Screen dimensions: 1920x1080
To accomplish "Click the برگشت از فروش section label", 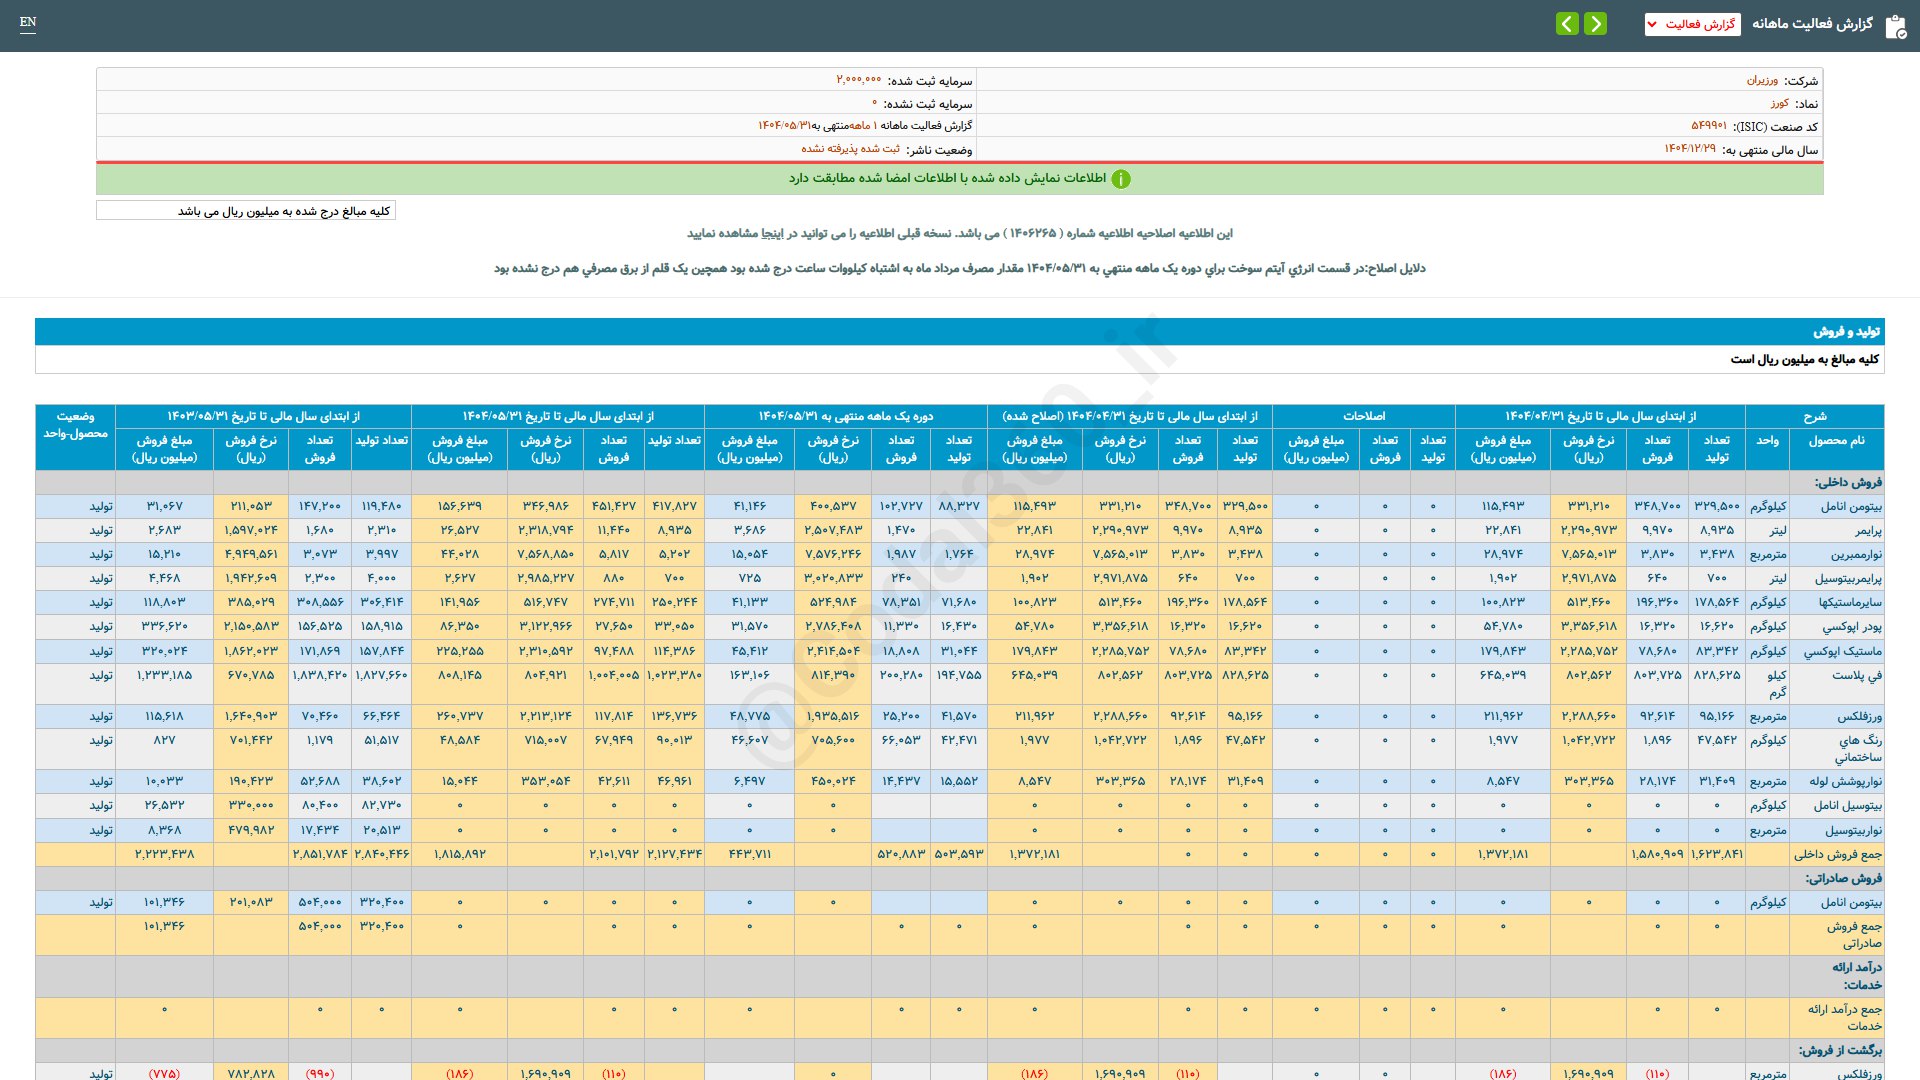I will tap(1840, 1050).
